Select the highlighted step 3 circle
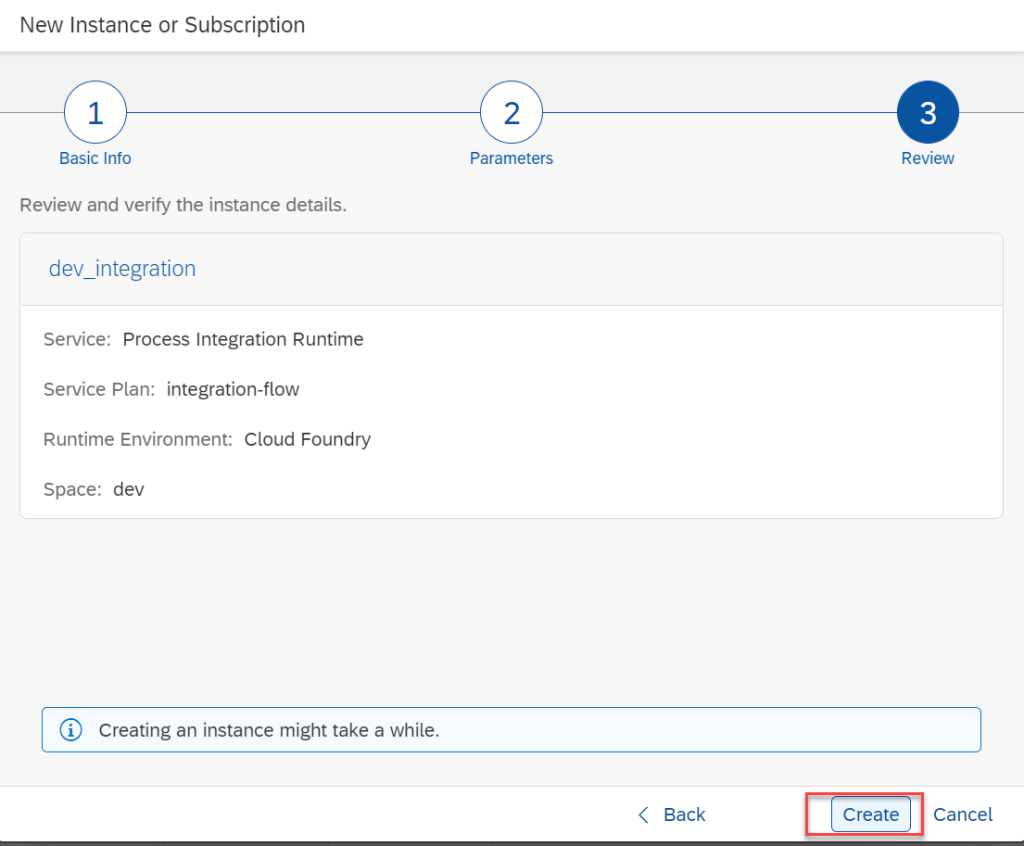The image size is (1024, 846). pos(927,113)
